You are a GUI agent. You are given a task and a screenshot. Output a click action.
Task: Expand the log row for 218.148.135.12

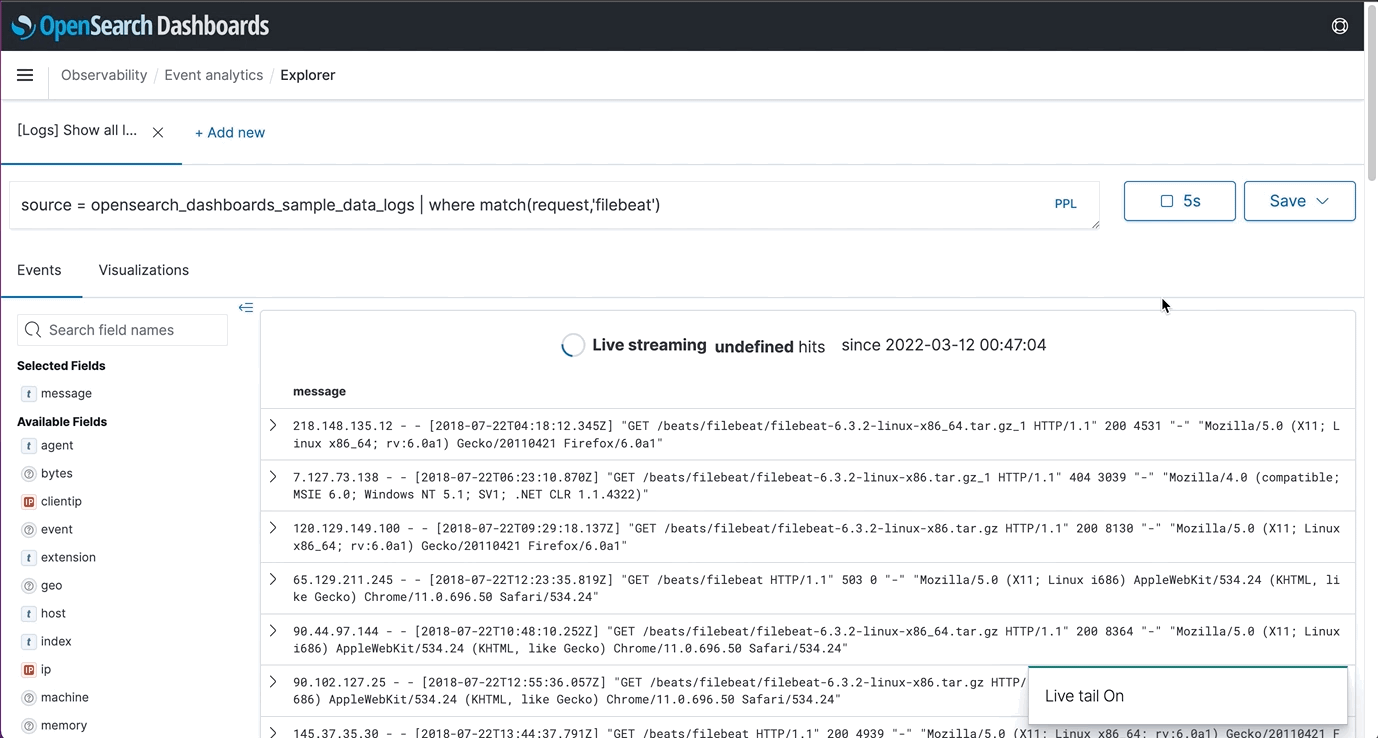click(273, 426)
